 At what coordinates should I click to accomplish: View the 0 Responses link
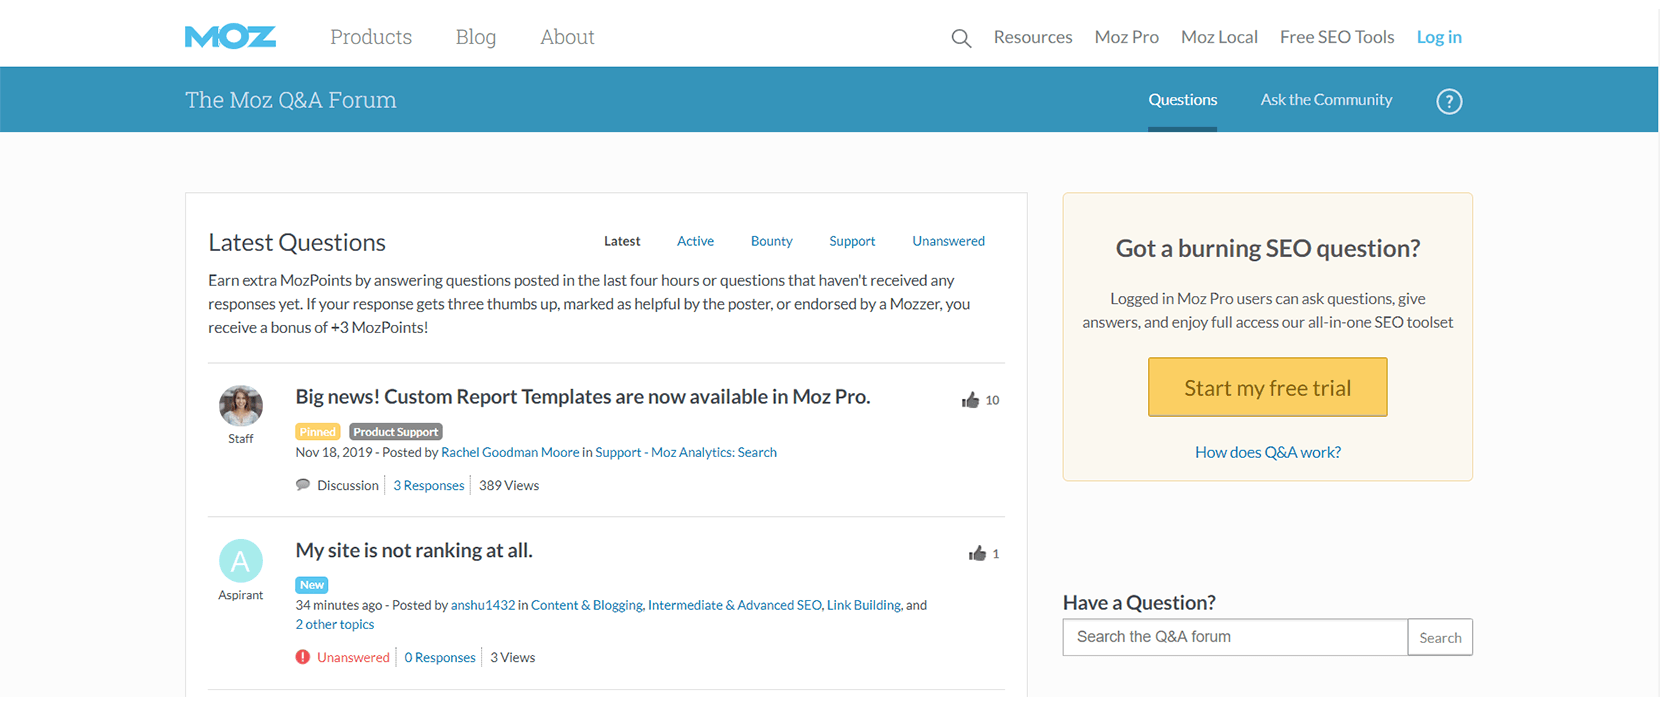[440, 657]
